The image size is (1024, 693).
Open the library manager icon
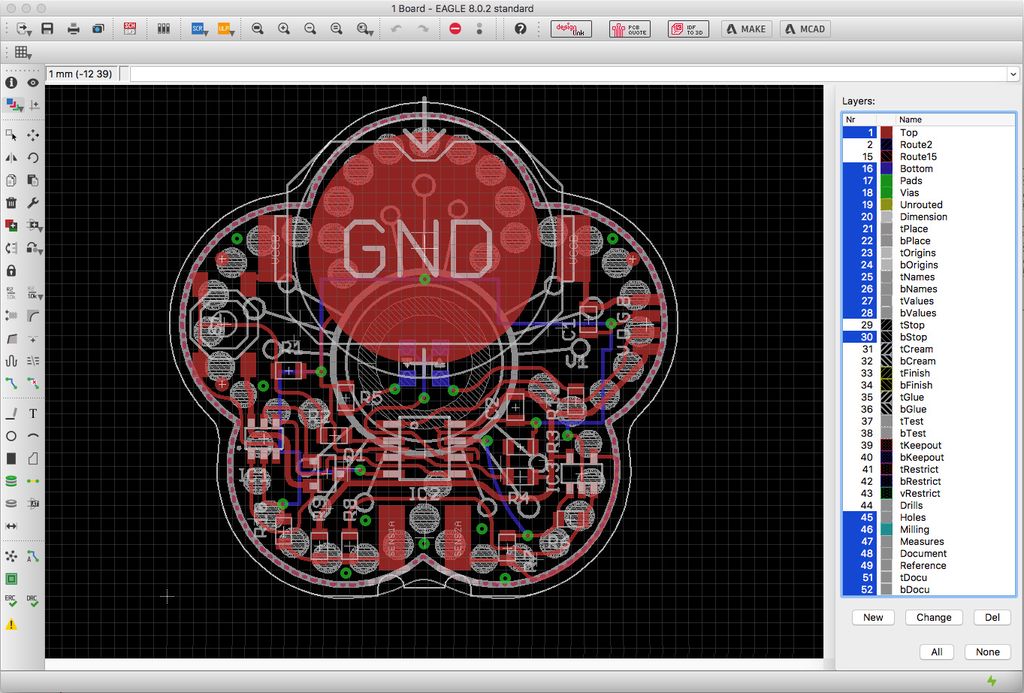click(163, 29)
